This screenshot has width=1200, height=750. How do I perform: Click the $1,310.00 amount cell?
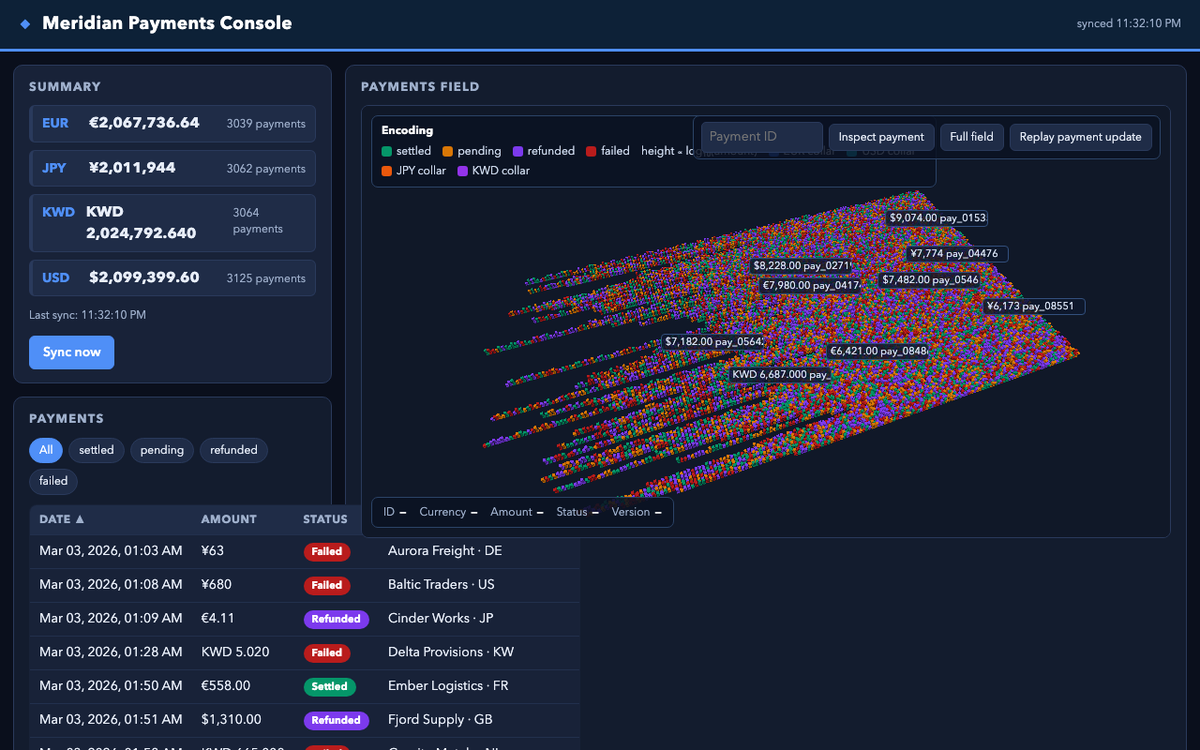tap(231, 719)
